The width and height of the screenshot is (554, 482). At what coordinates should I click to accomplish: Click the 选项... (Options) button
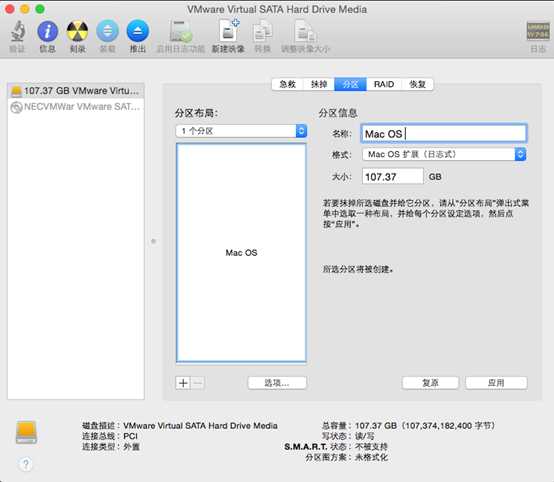[x=277, y=383]
